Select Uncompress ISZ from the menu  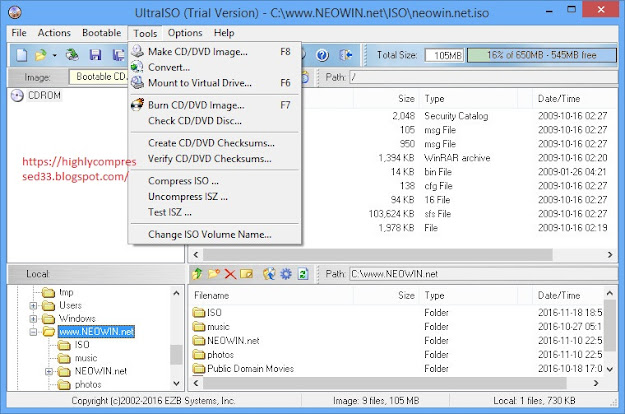tap(214, 196)
